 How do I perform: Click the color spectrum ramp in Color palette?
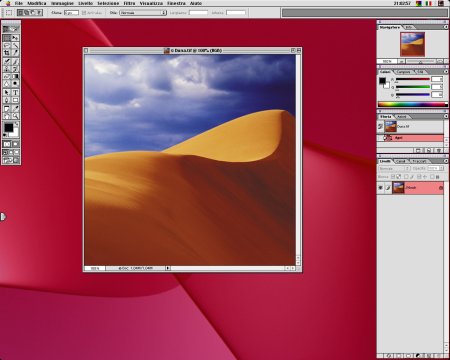click(413, 105)
